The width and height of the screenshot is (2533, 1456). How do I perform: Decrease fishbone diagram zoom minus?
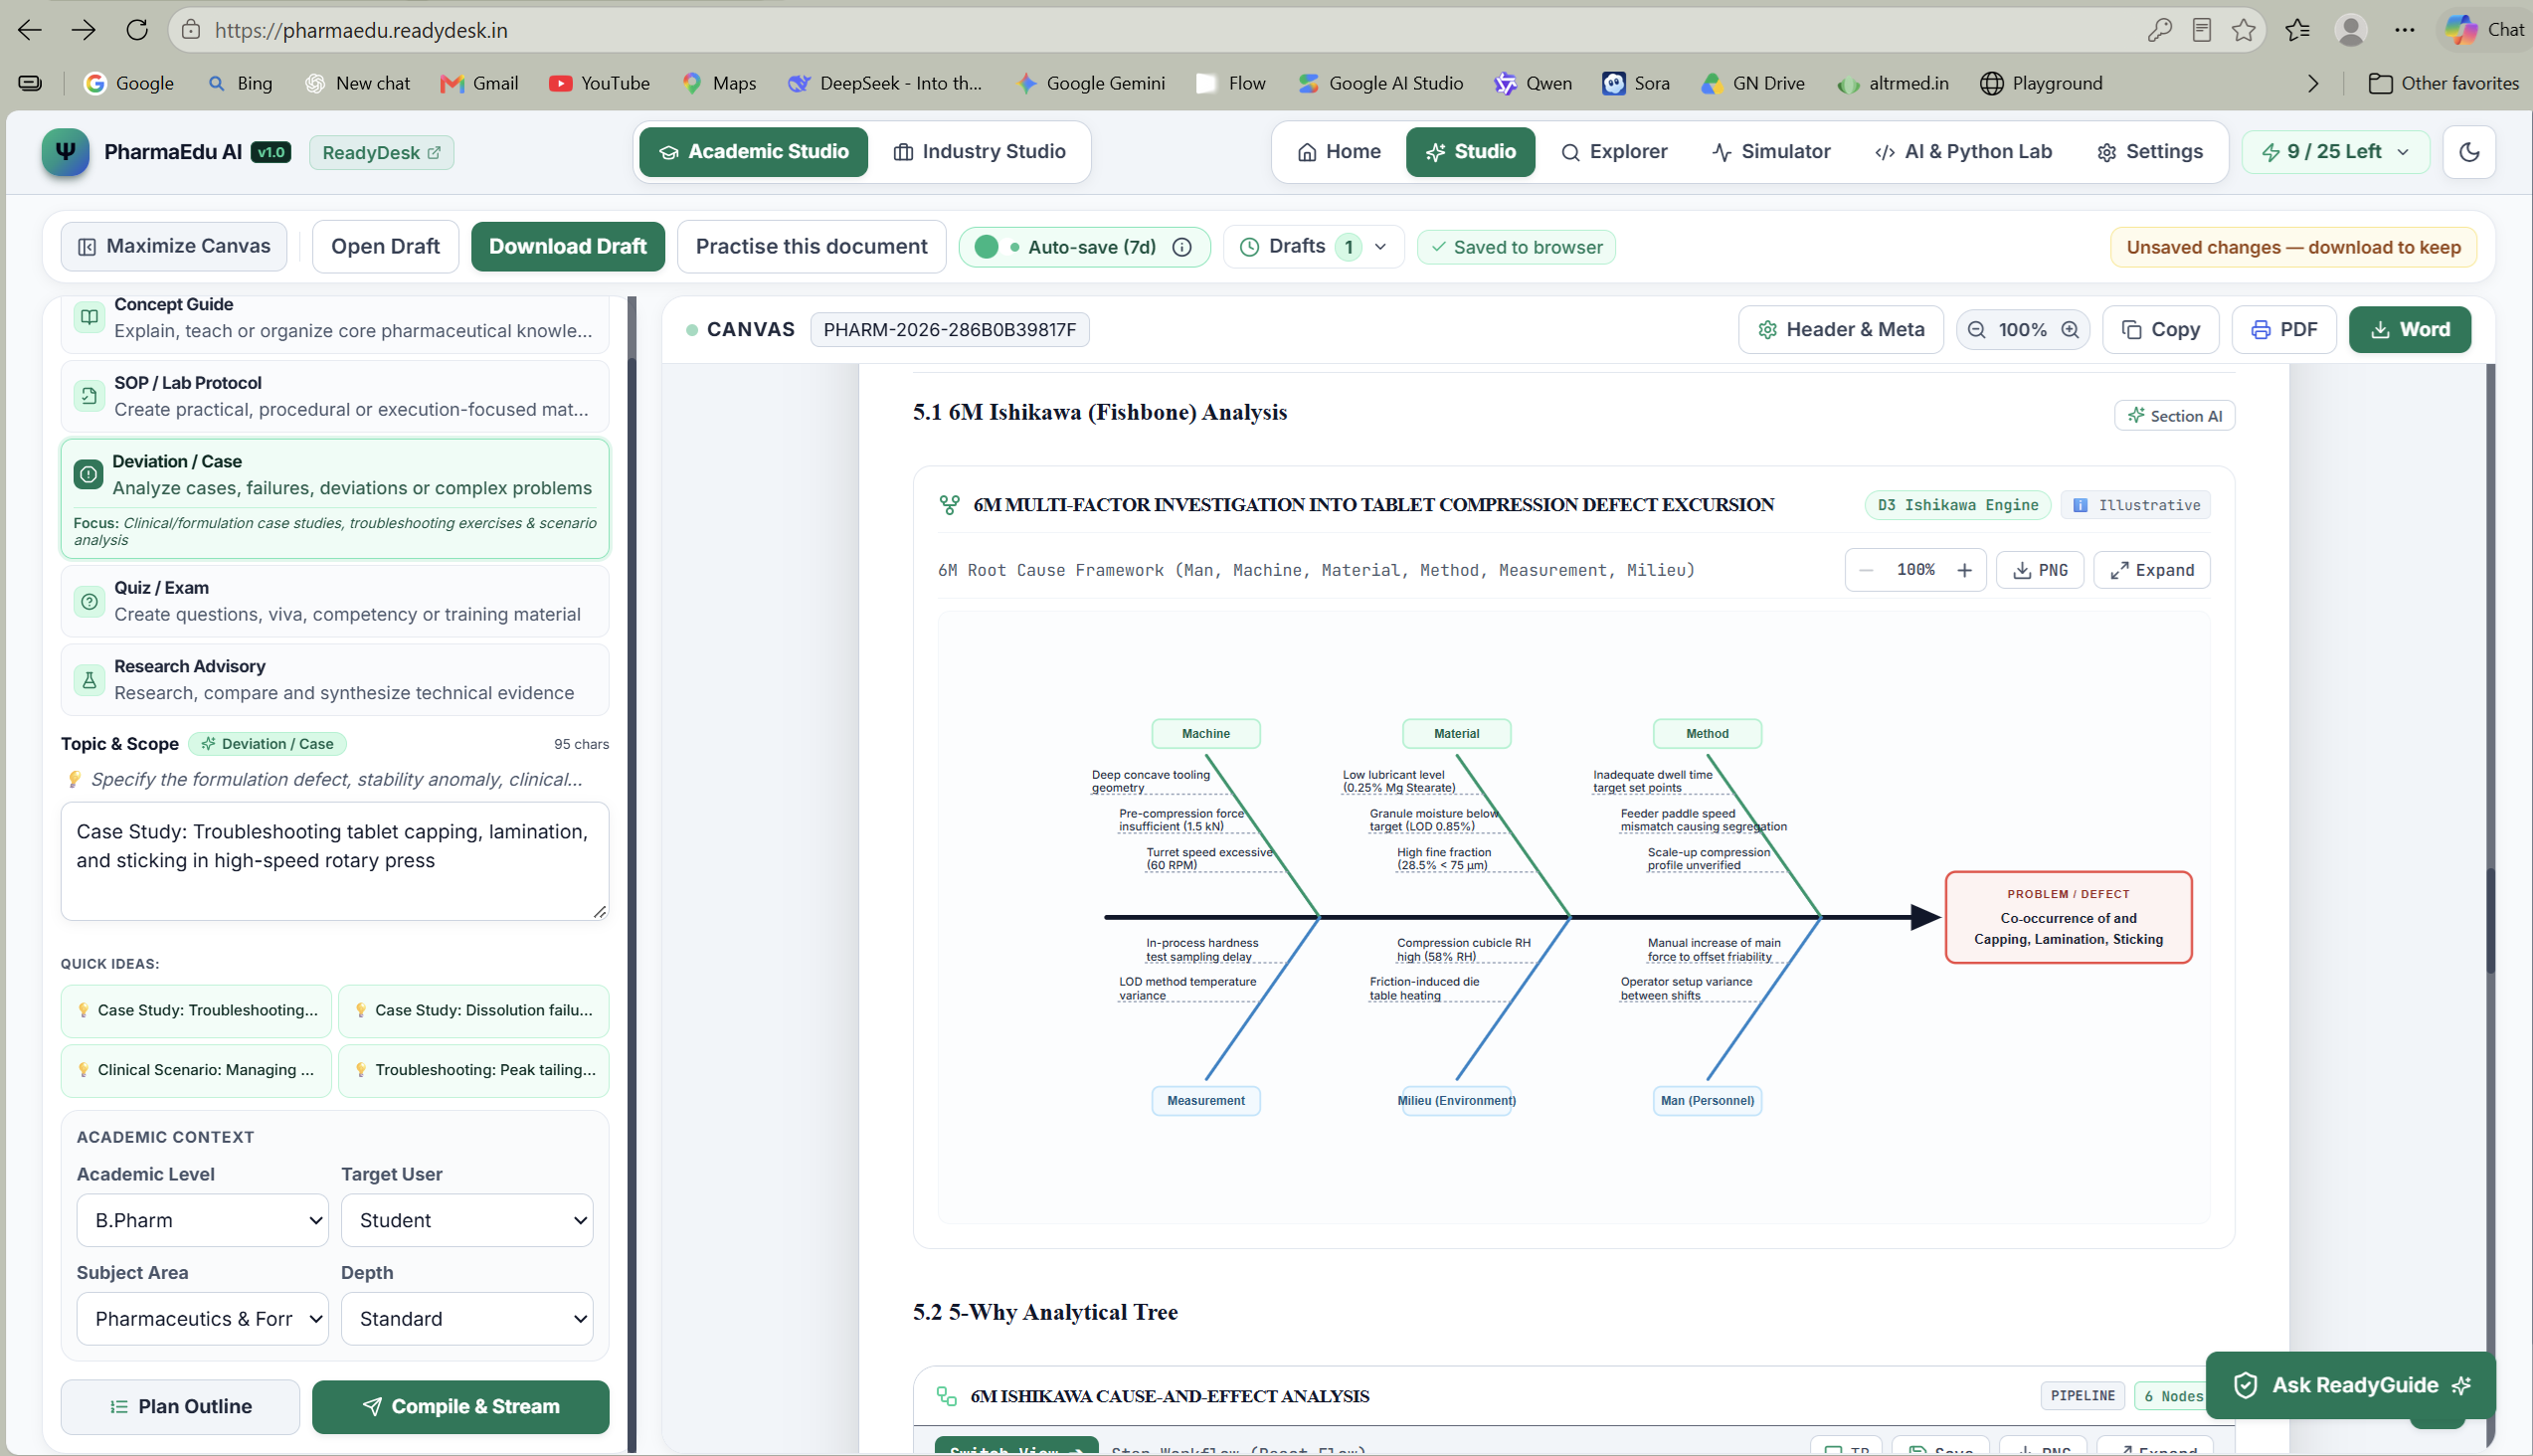[x=1866, y=571]
